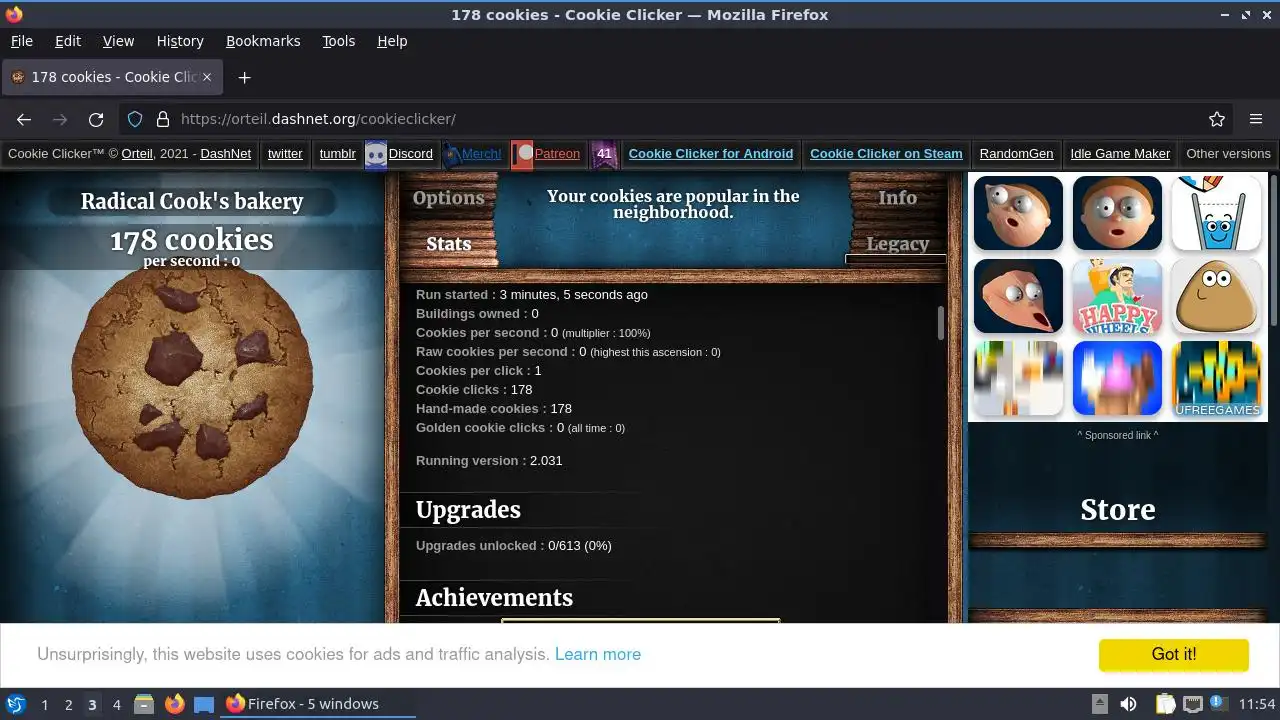Open the Idle Game Maker link
This screenshot has width=1280, height=720.
(1120, 154)
